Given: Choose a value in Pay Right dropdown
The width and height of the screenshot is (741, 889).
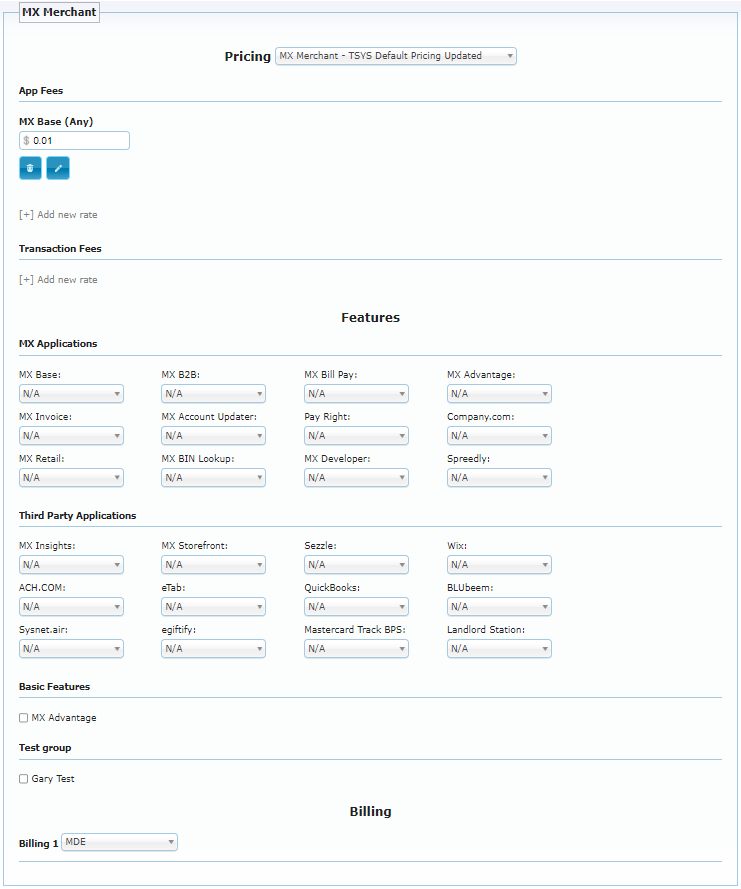Looking at the screenshot, I should pos(357,436).
